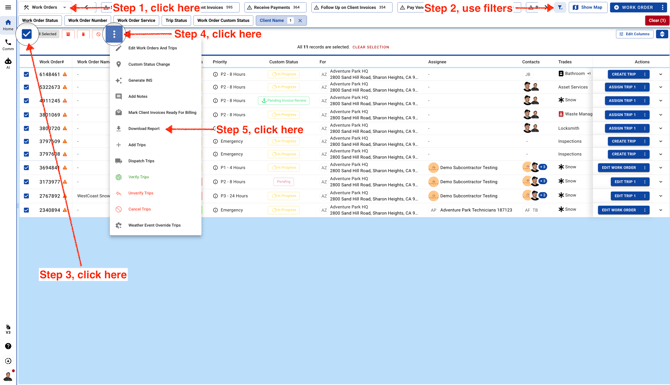Uncheck work order 3173977
Screen dimensions: 670x385
(x=26, y=182)
